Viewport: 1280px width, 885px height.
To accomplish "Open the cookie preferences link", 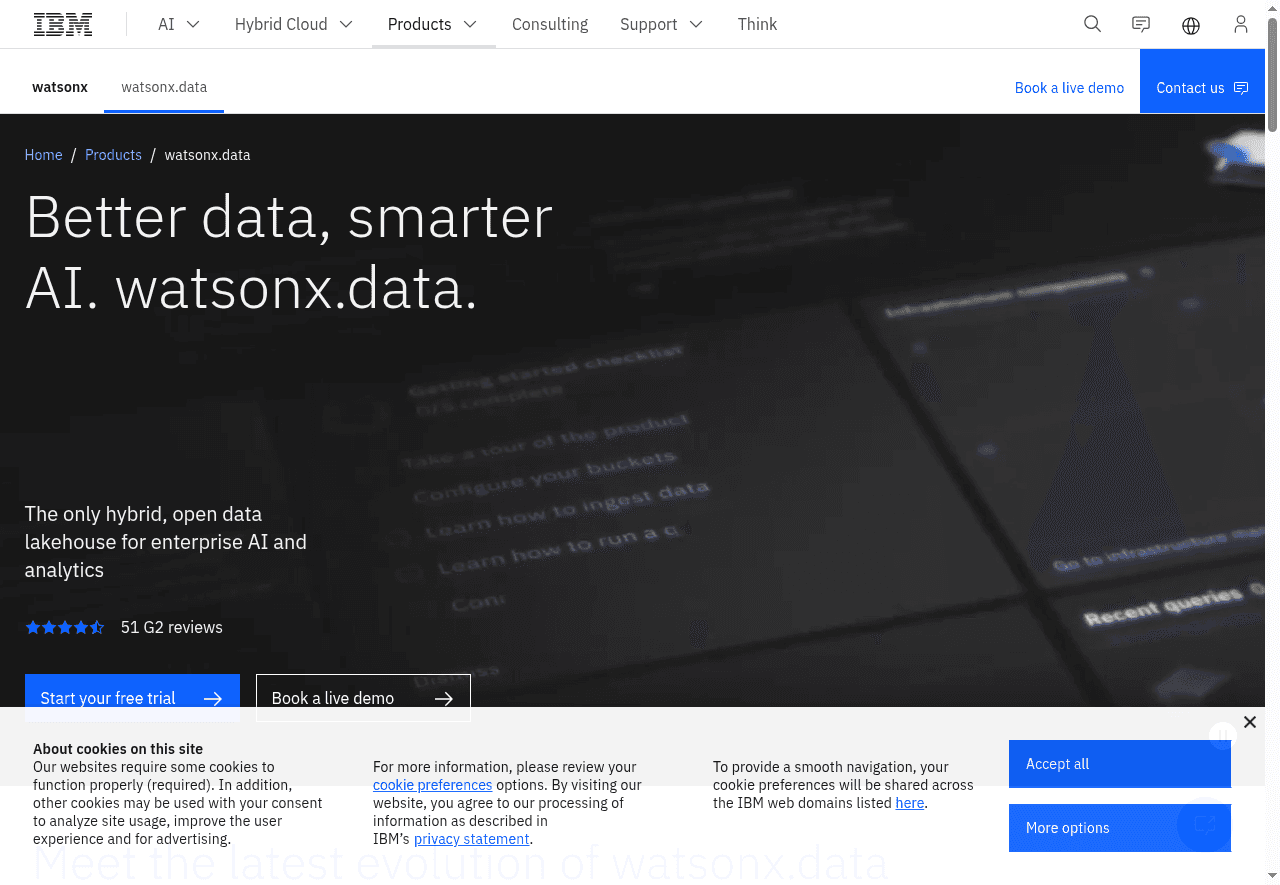I will [432, 784].
